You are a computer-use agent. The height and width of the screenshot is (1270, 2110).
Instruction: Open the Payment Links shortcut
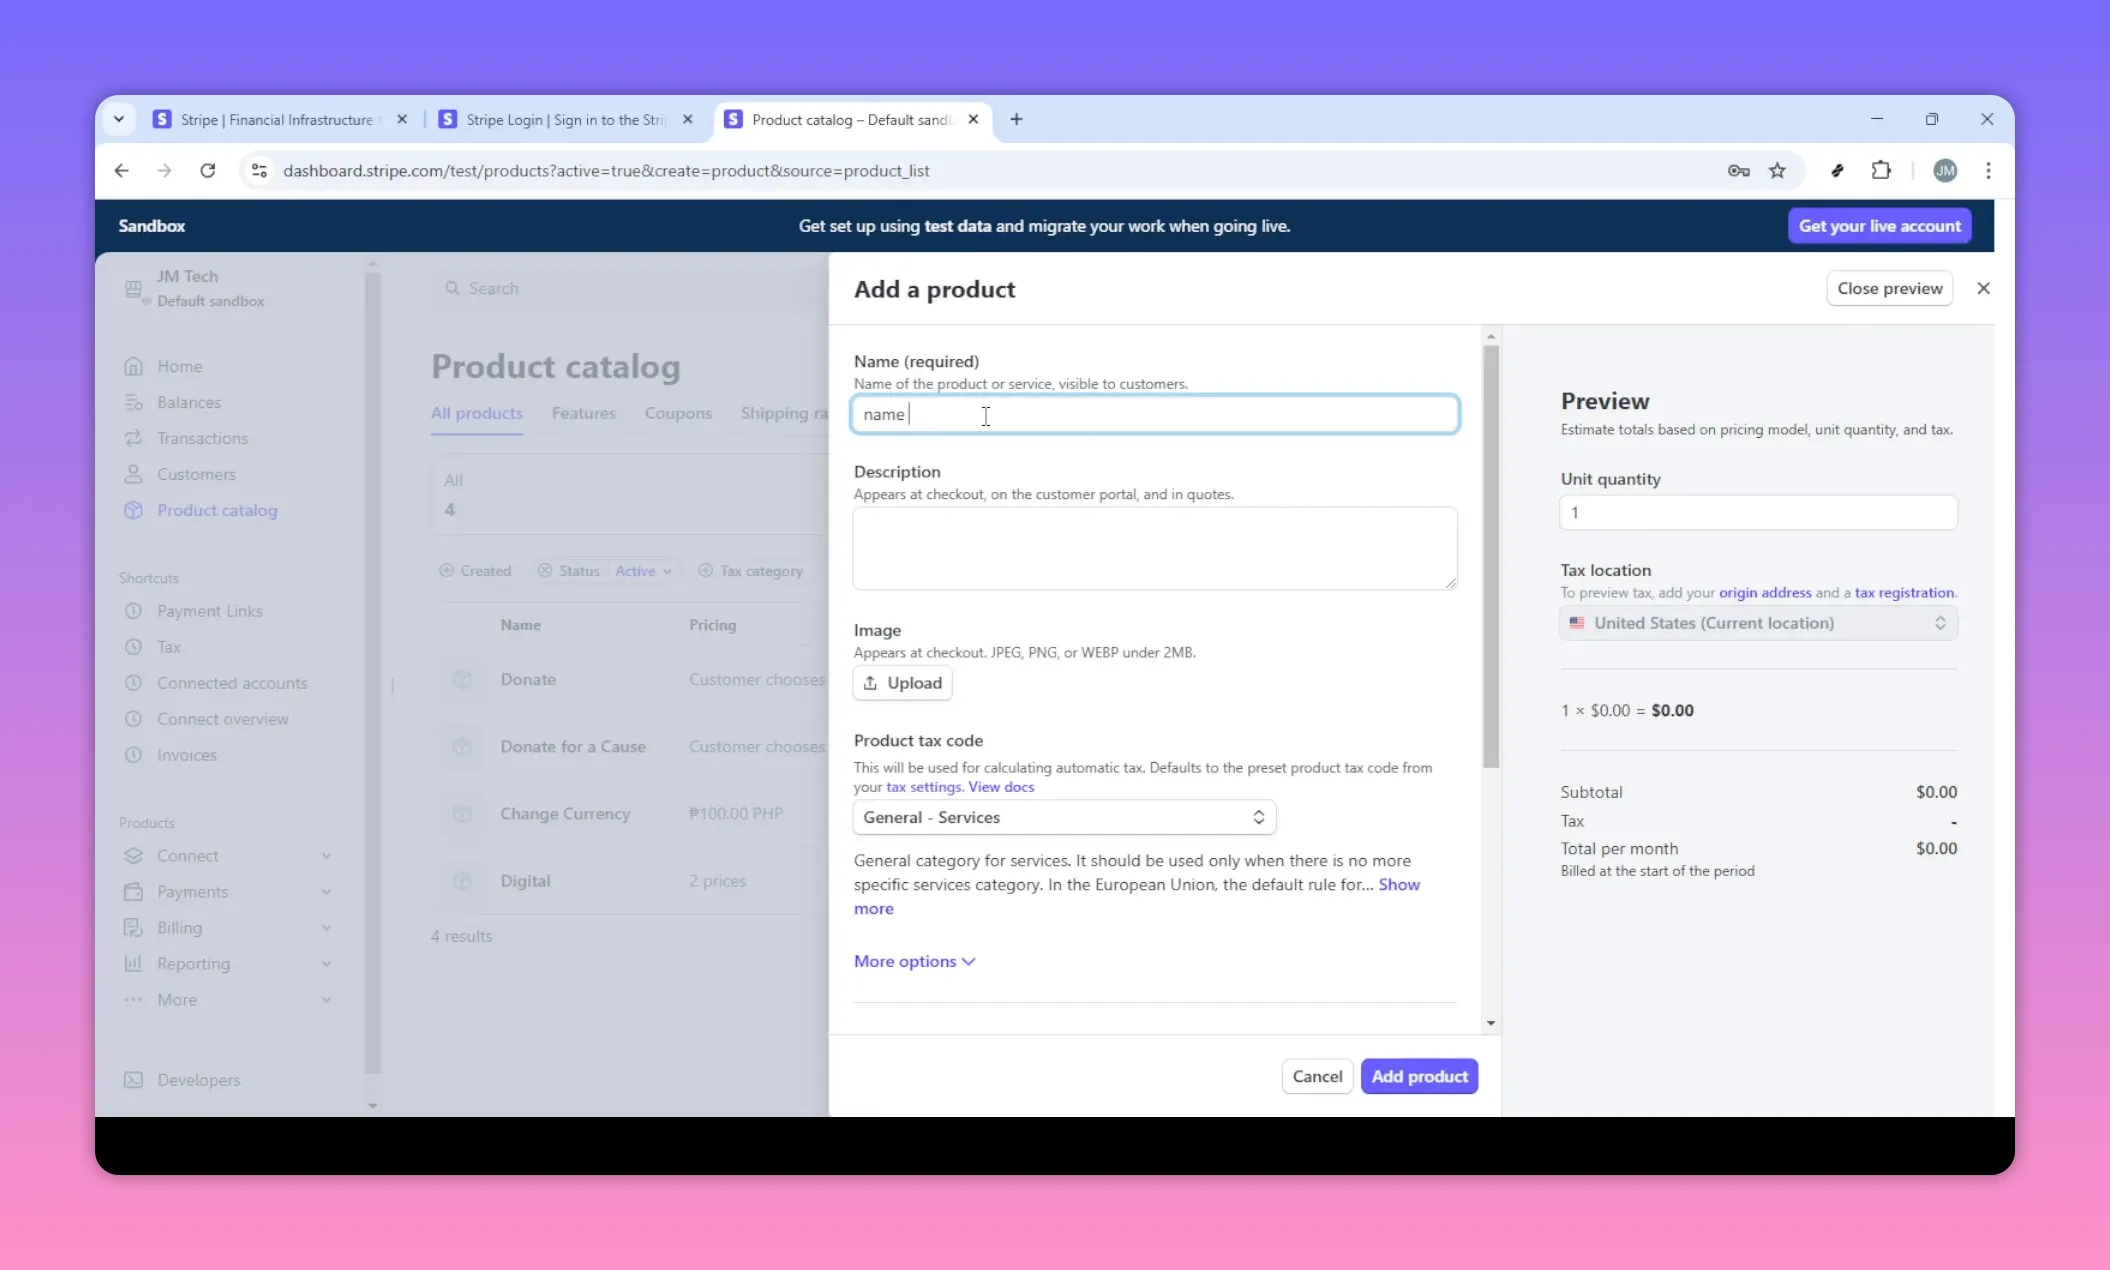(210, 611)
